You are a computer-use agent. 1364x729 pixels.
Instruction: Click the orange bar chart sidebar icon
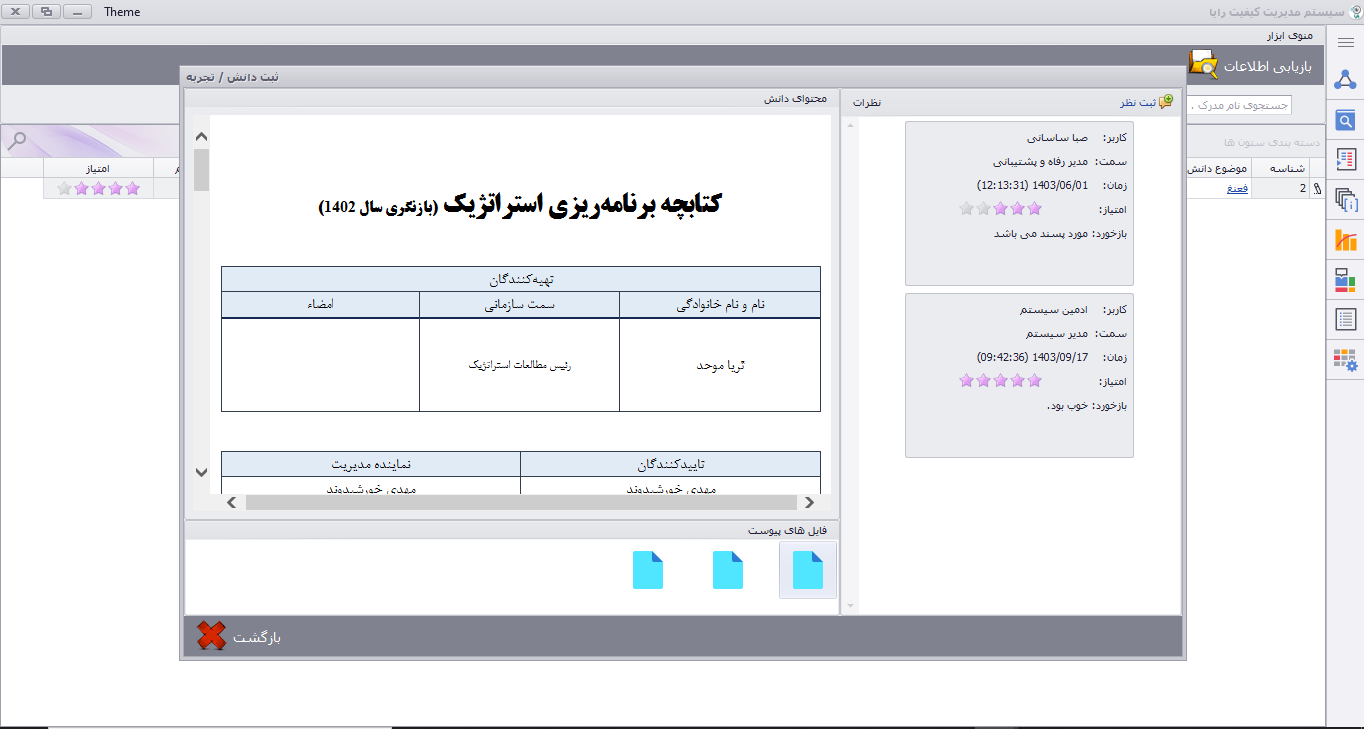point(1345,240)
